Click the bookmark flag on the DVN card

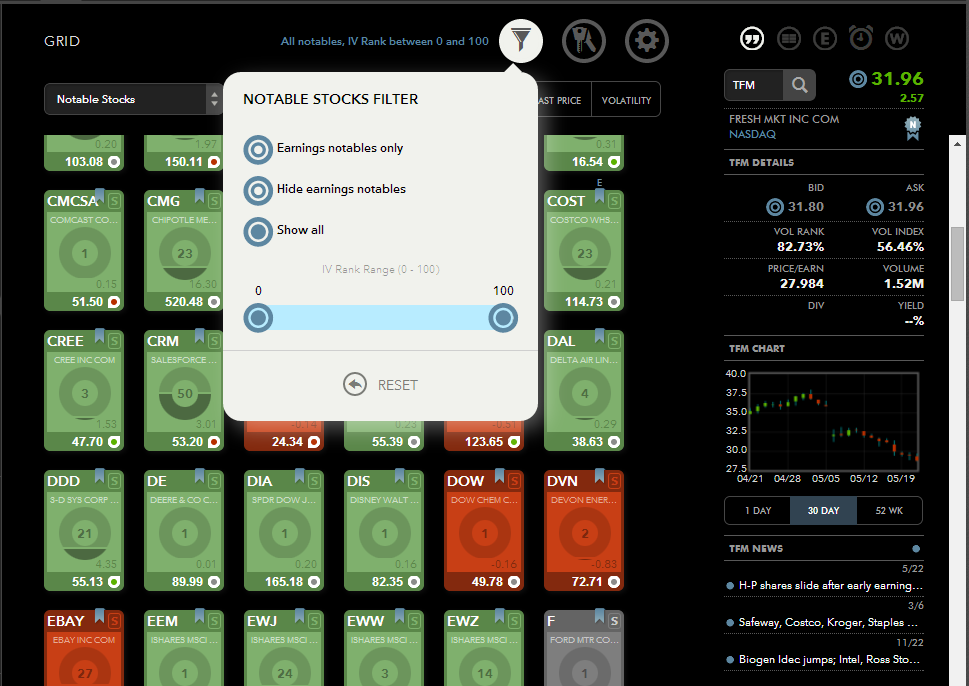tap(599, 476)
